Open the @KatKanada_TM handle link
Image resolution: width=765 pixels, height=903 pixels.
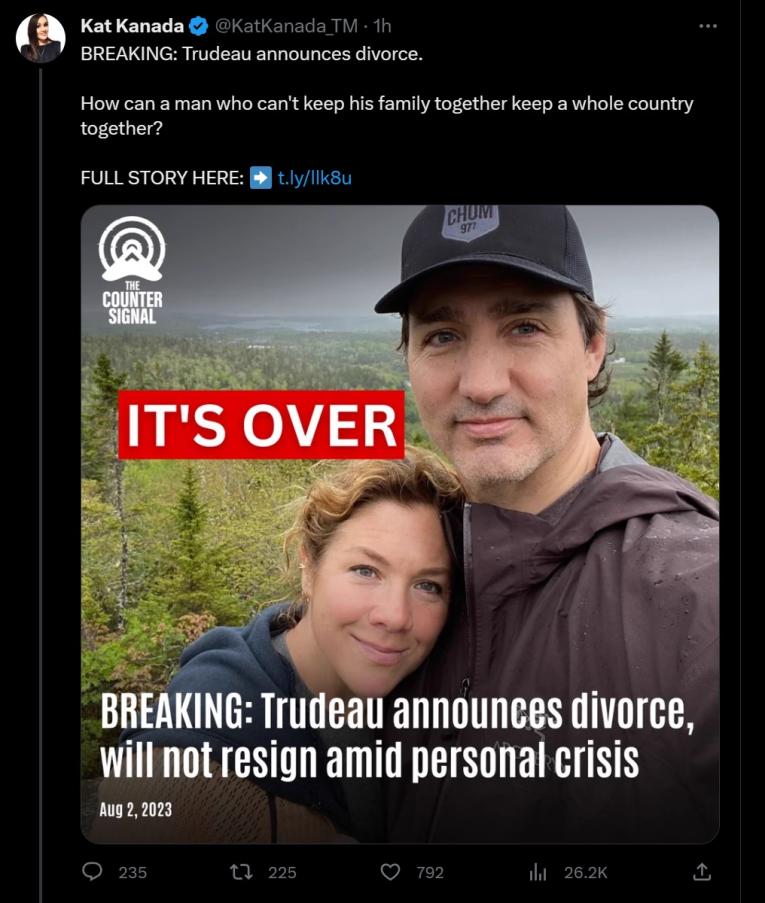click(x=286, y=26)
